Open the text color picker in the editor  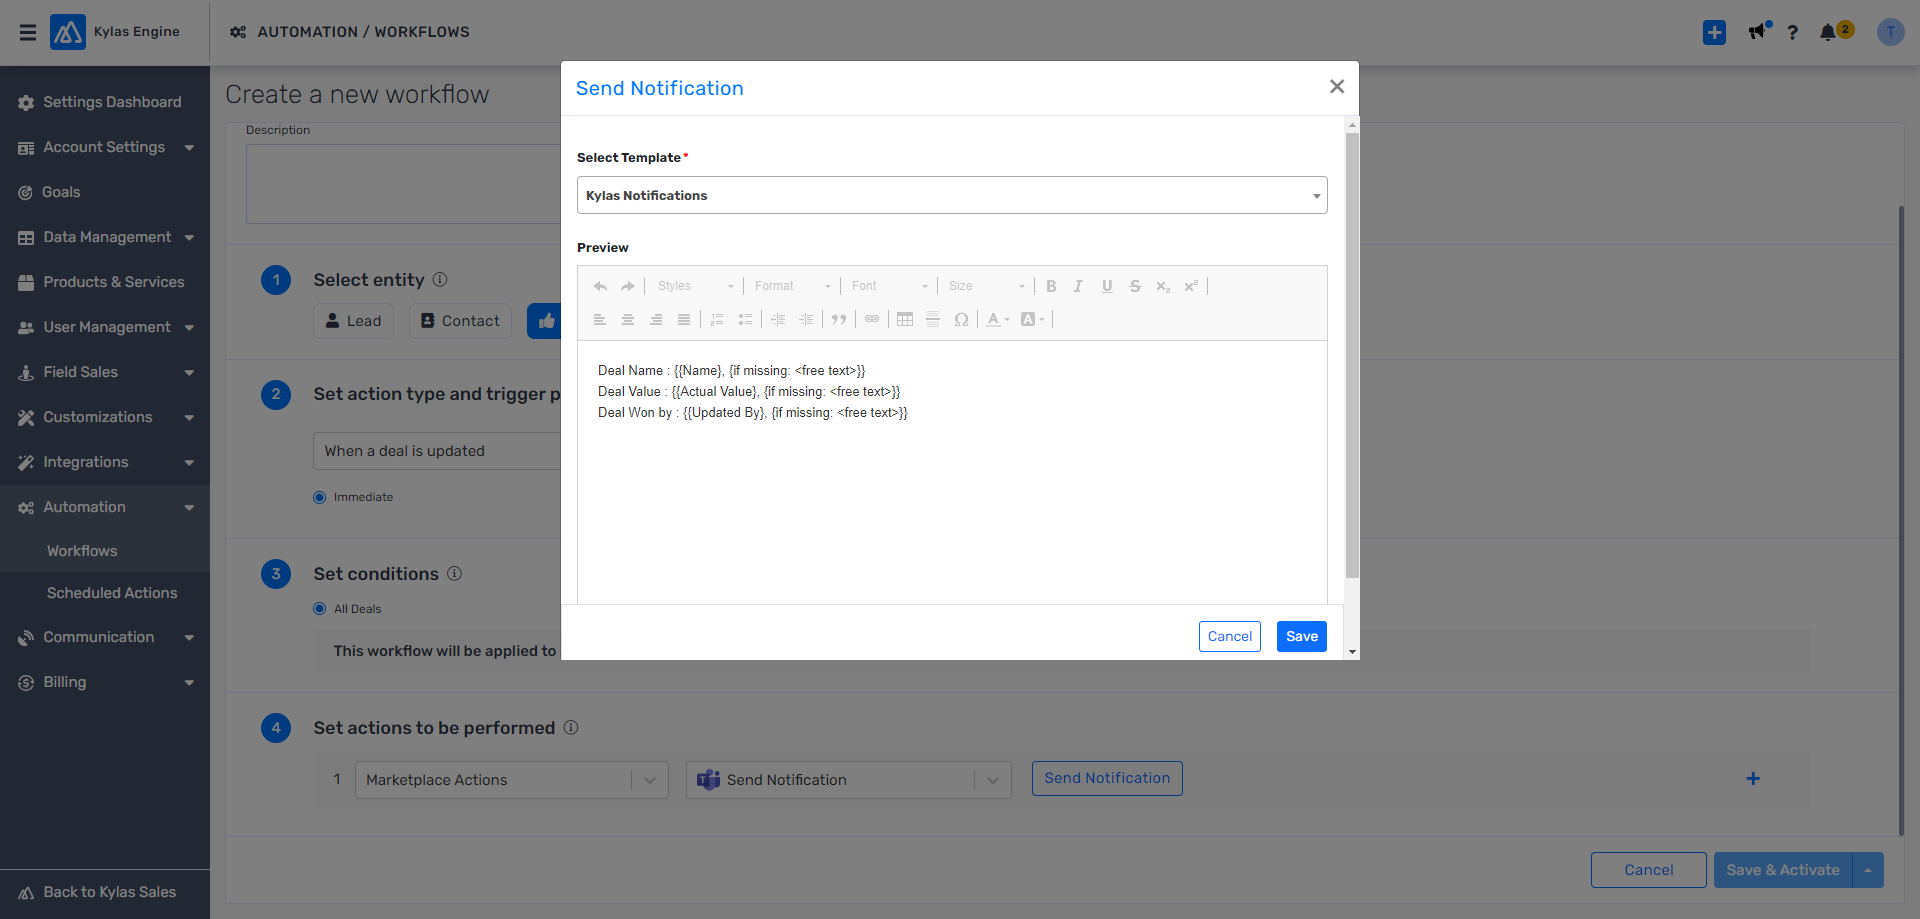tap(998, 320)
